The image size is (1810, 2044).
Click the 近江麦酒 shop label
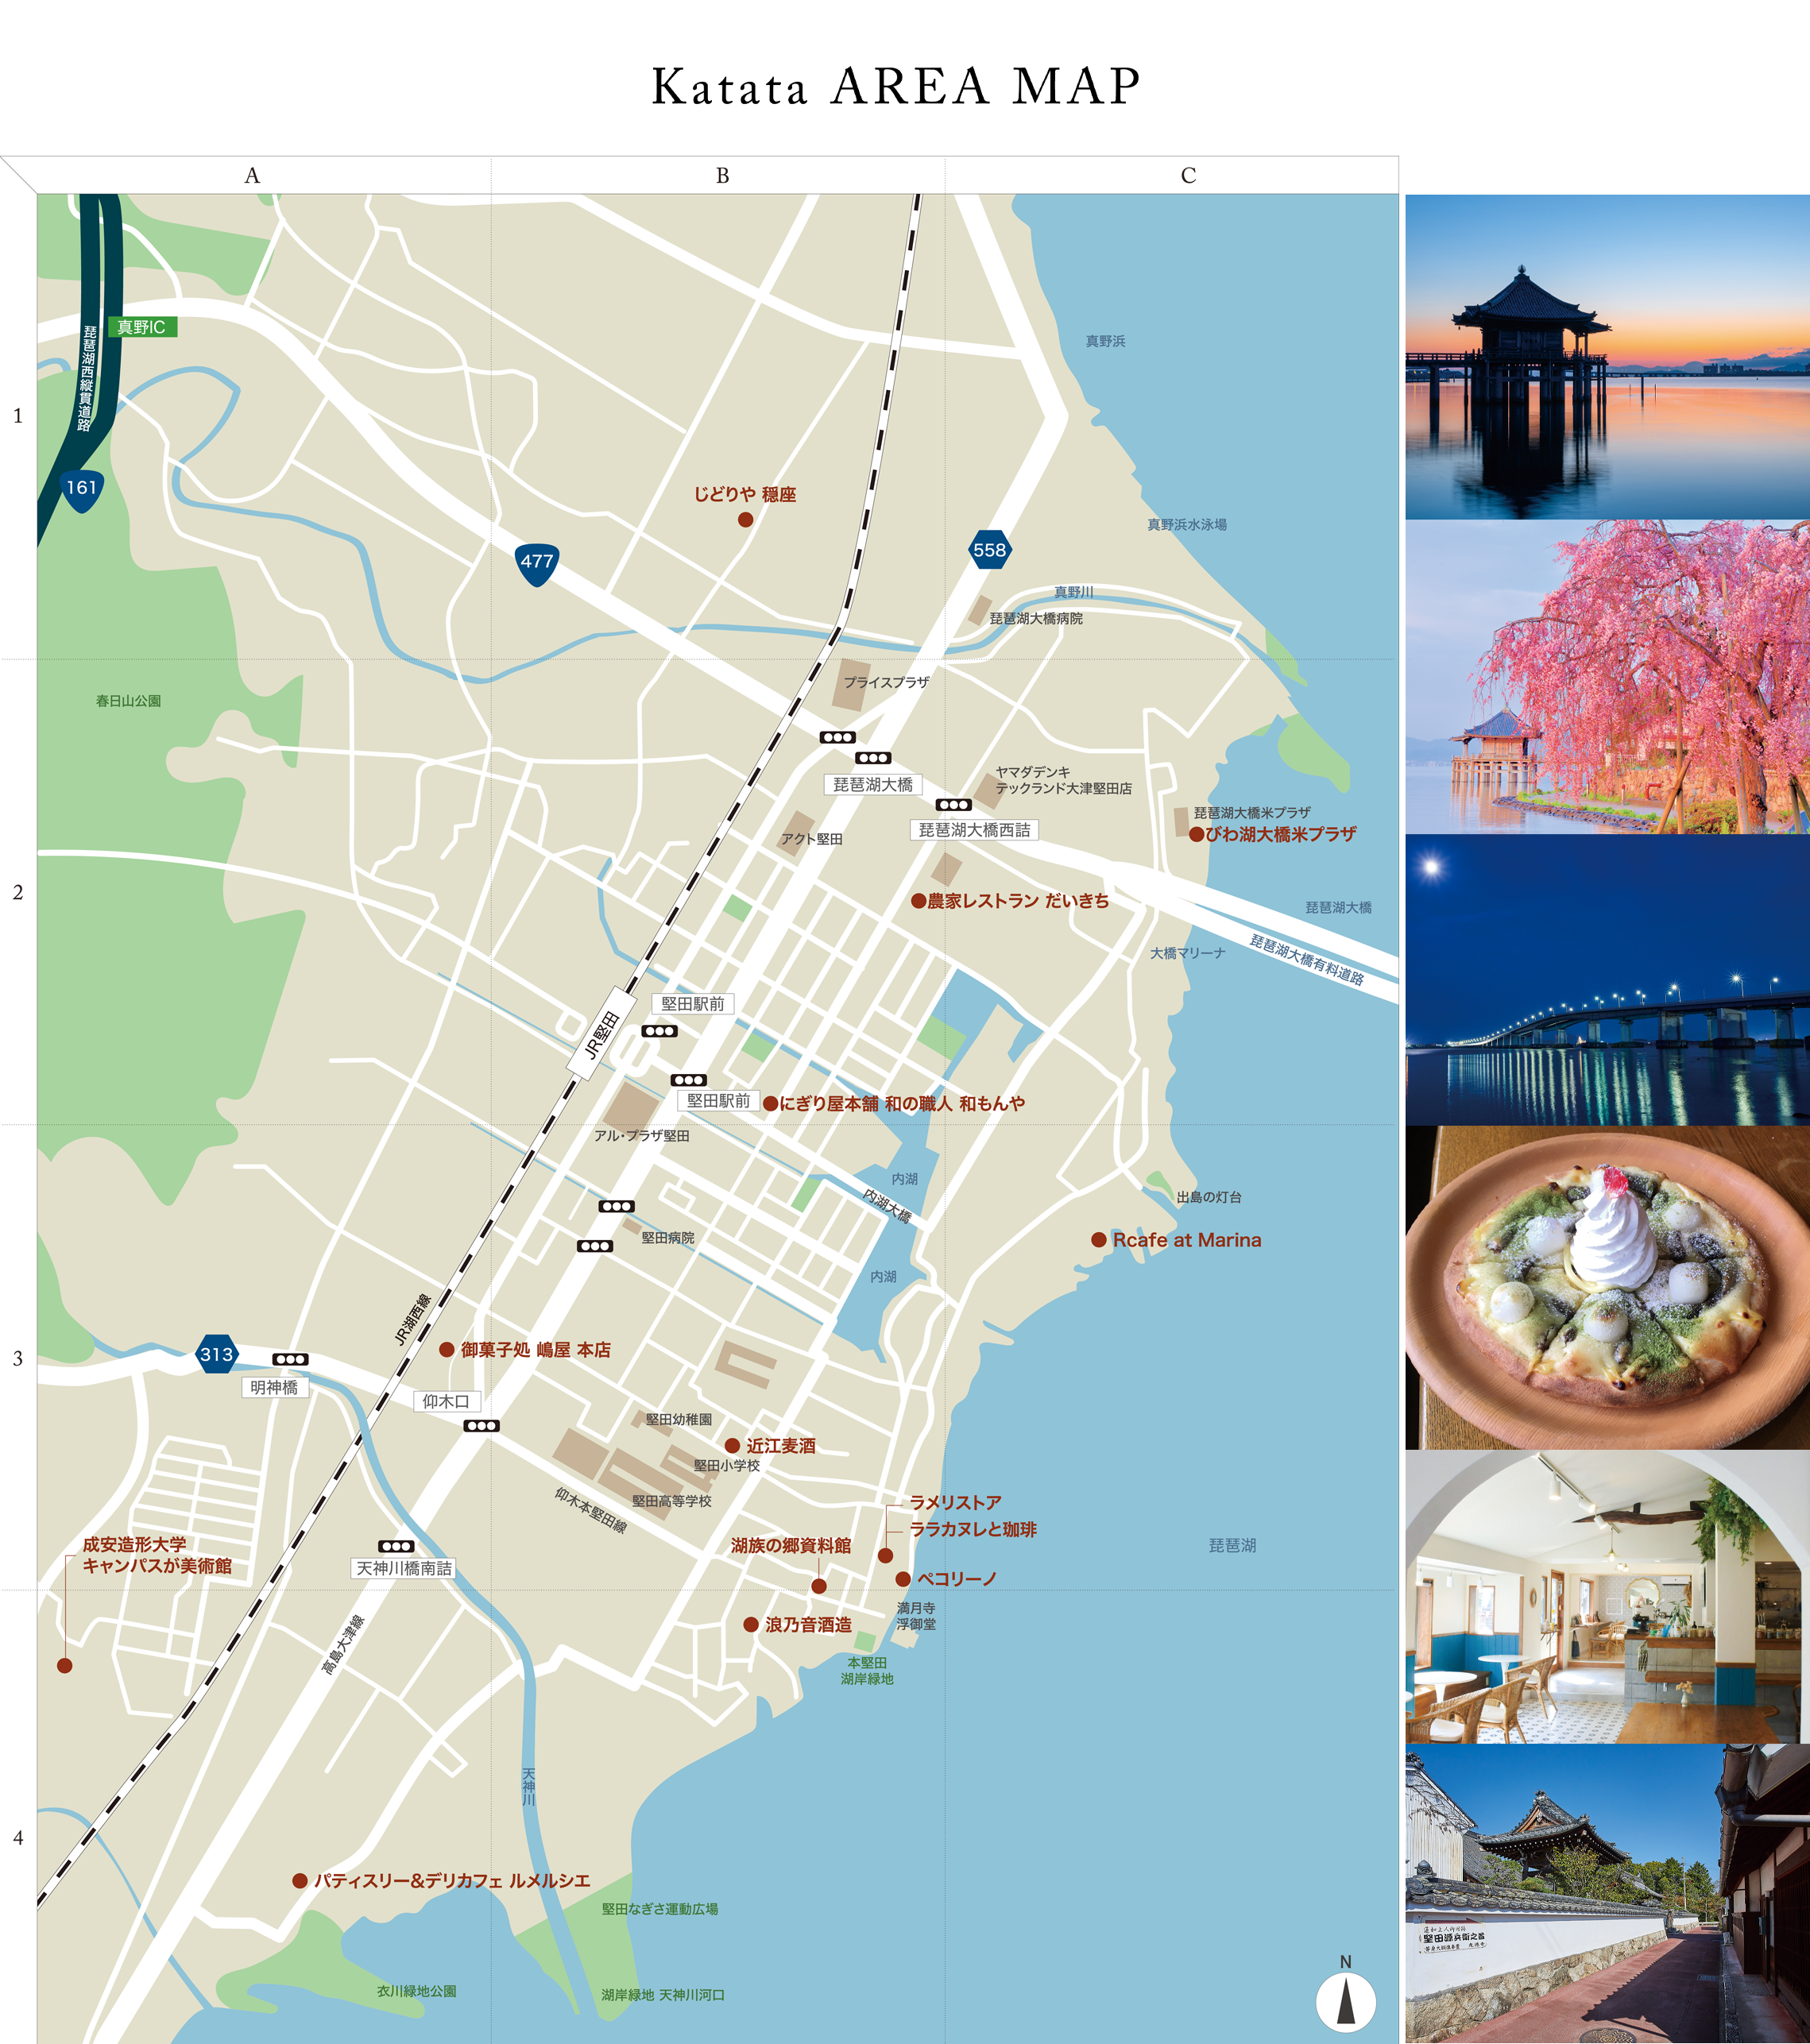tap(780, 1446)
